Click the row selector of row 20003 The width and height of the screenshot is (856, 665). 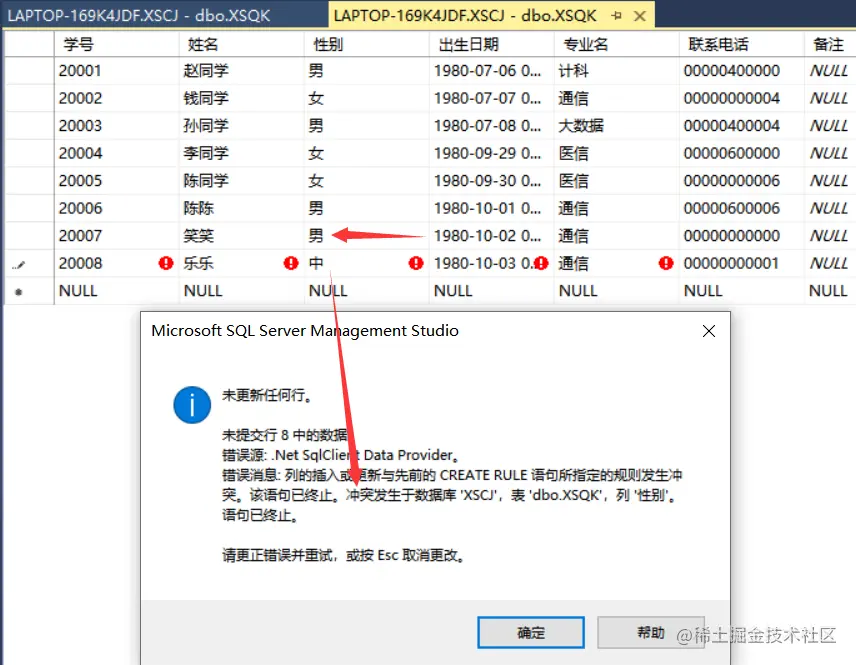tap(29, 126)
